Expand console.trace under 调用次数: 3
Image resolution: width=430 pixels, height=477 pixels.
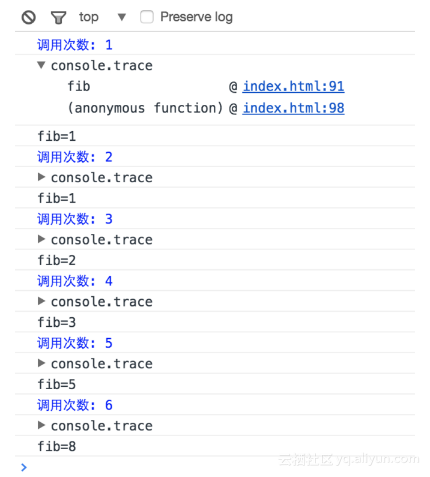tap(41, 239)
